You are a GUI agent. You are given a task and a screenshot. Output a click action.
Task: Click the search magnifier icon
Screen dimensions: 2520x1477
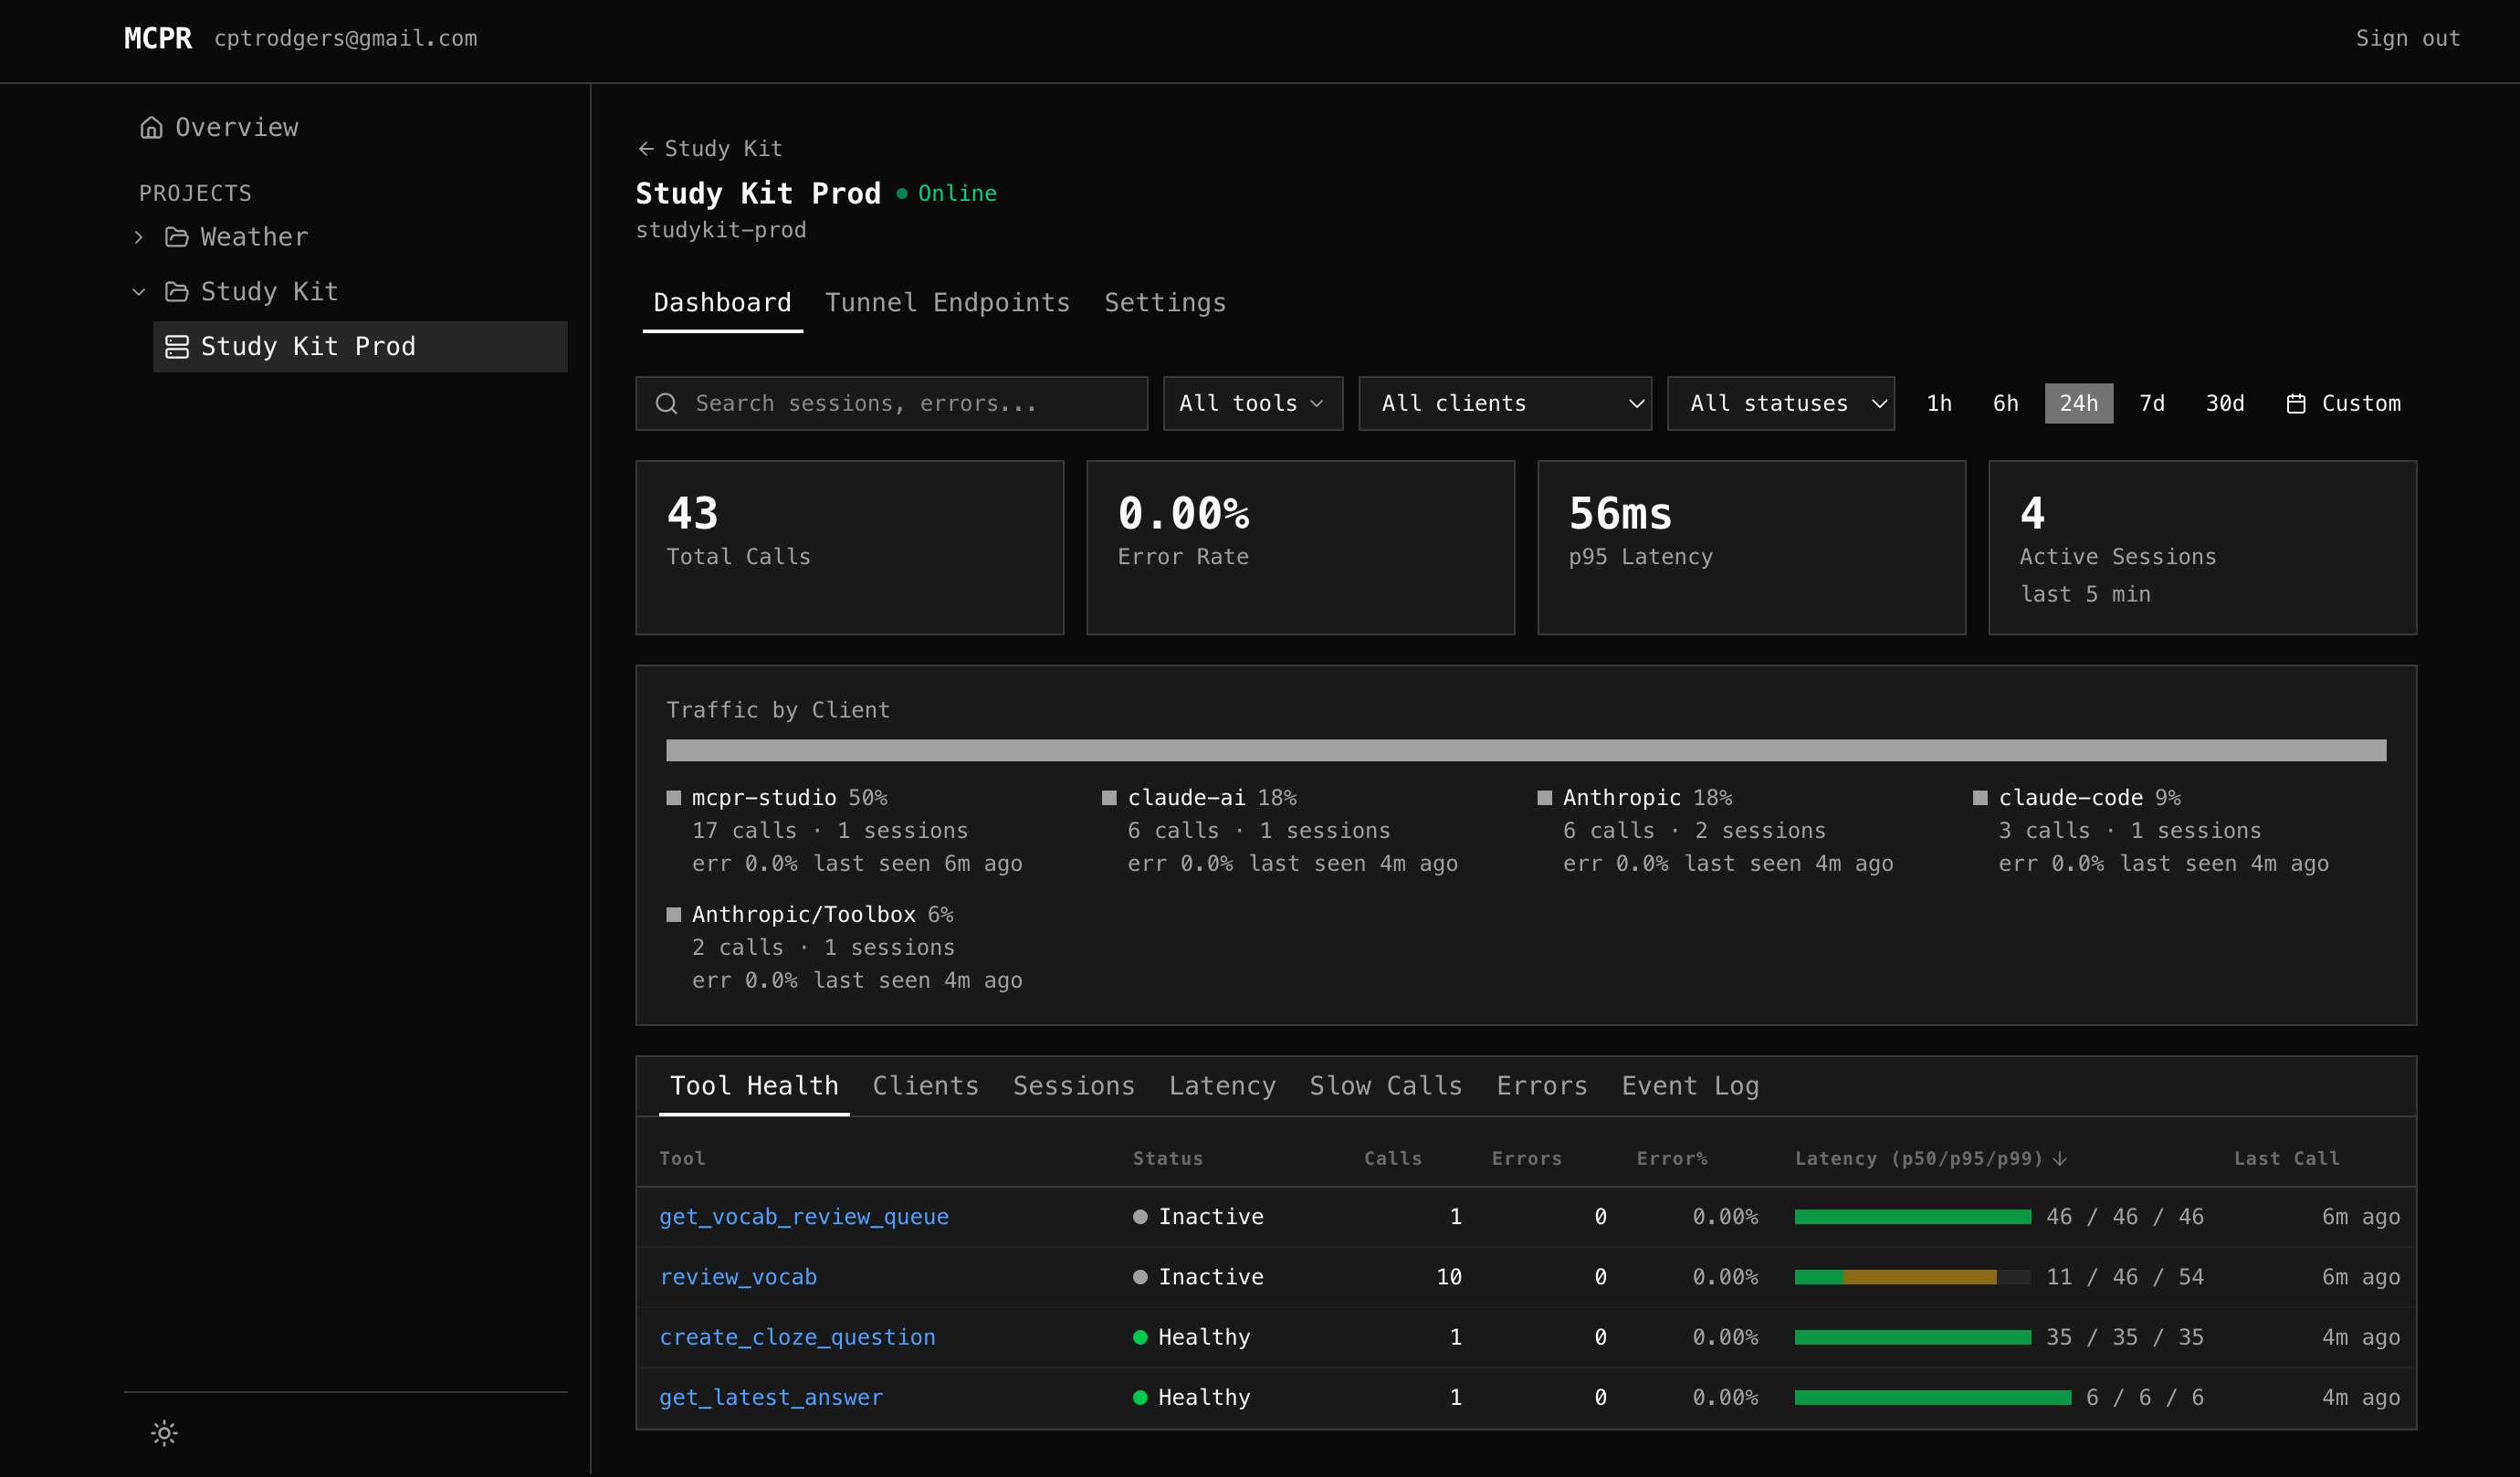point(667,403)
